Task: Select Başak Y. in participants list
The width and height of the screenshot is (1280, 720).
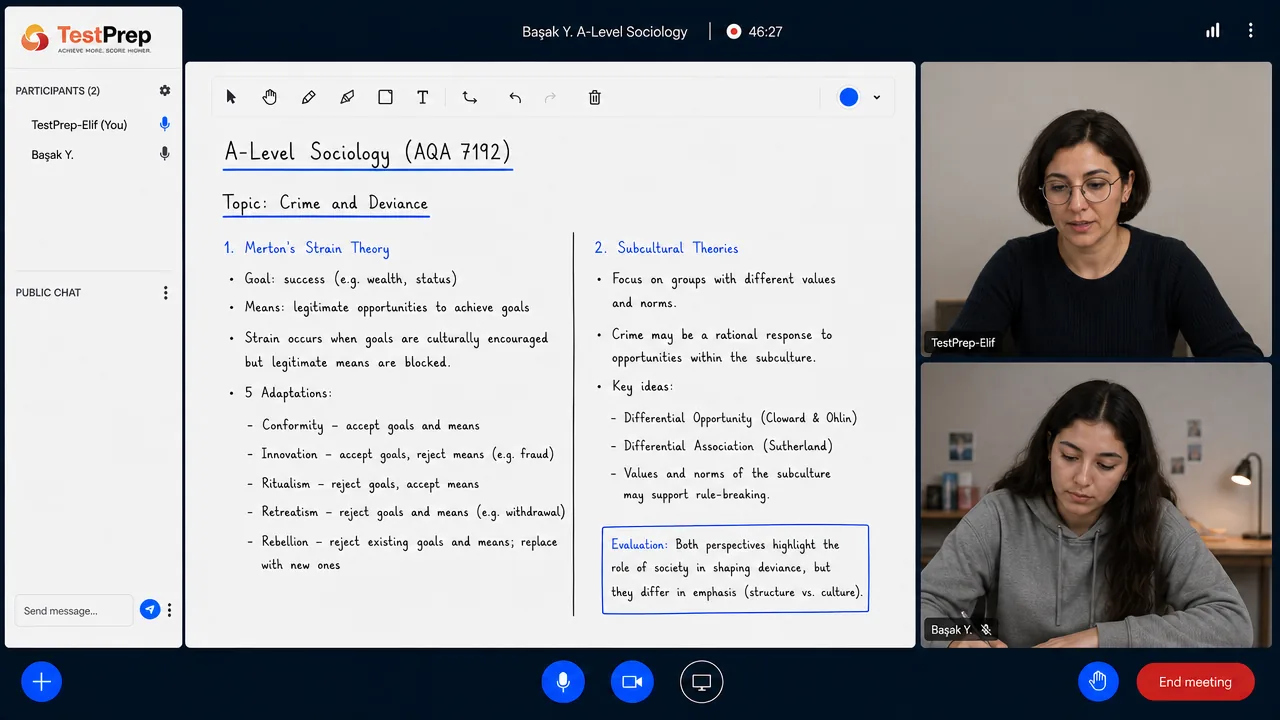Action: [x=52, y=155]
